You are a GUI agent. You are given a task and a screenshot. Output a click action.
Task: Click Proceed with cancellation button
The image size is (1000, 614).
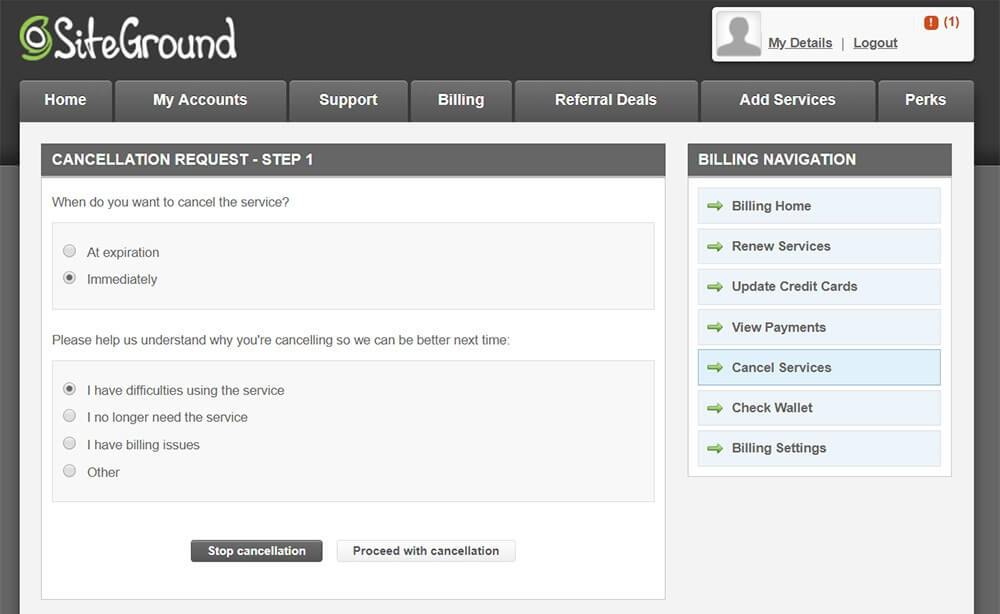pyautogui.click(x=426, y=551)
